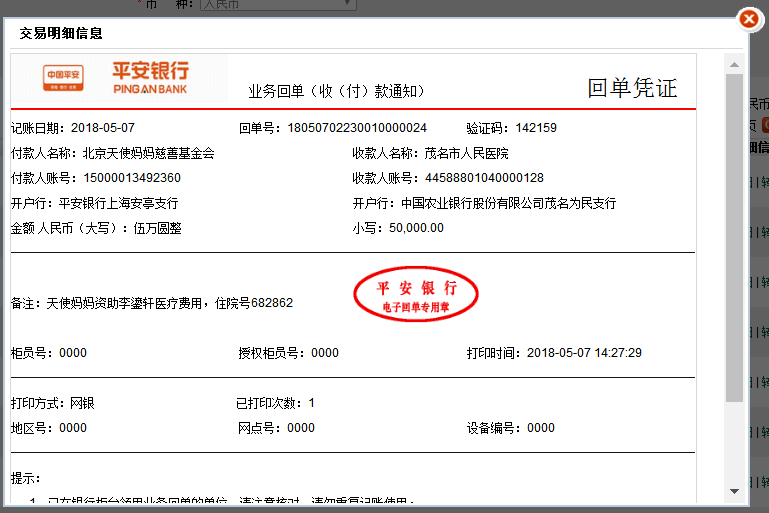The height and width of the screenshot is (513, 769).
Task: Click the 交易明细信息 dialog title
Action: click(61, 33)
